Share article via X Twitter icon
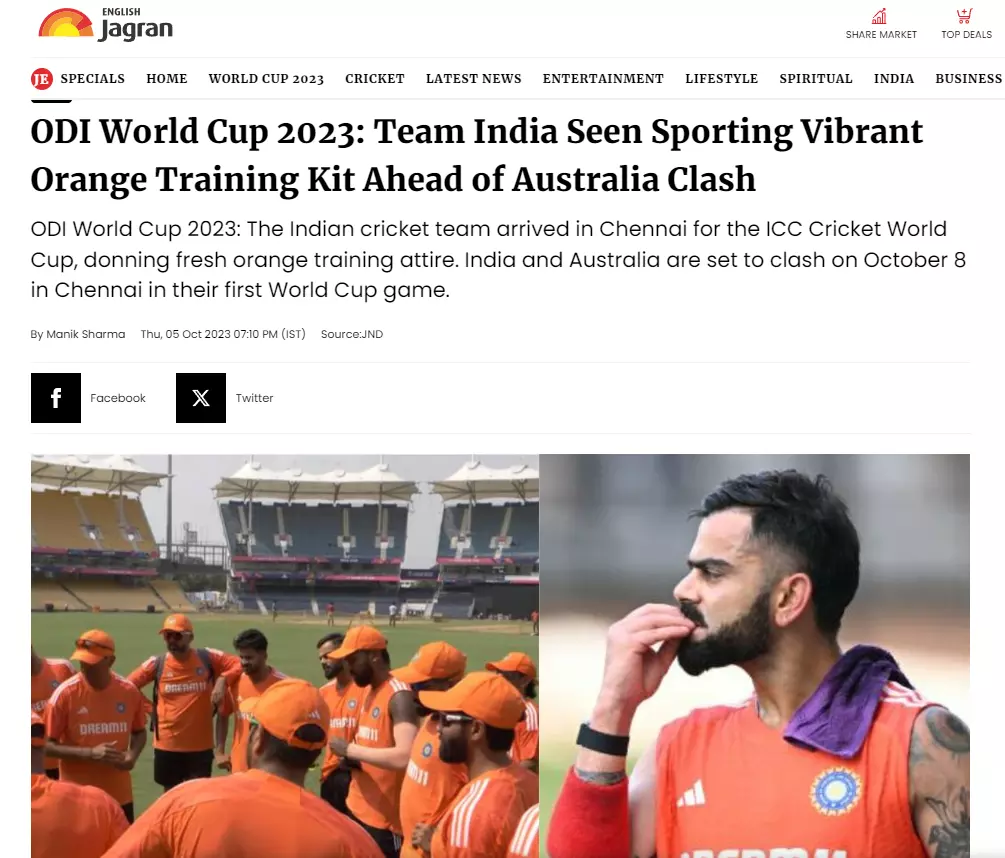This screenshot has width=1005, height=858. (x=201, y=398)
